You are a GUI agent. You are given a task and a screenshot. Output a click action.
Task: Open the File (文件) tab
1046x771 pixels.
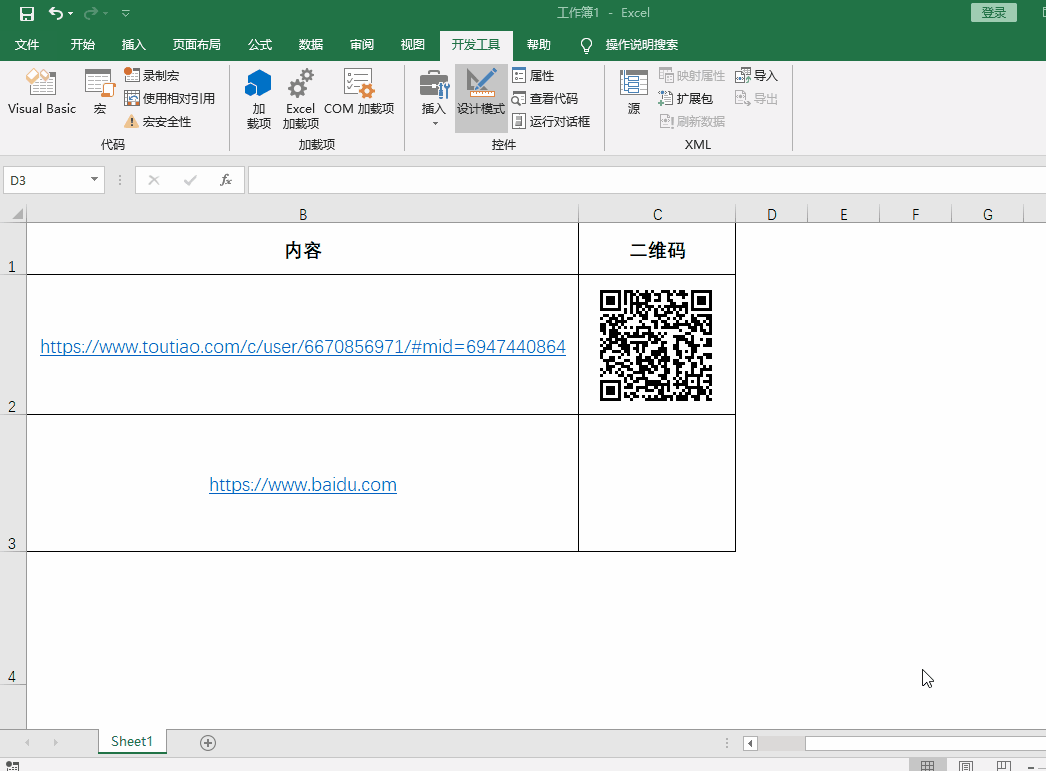27,45
